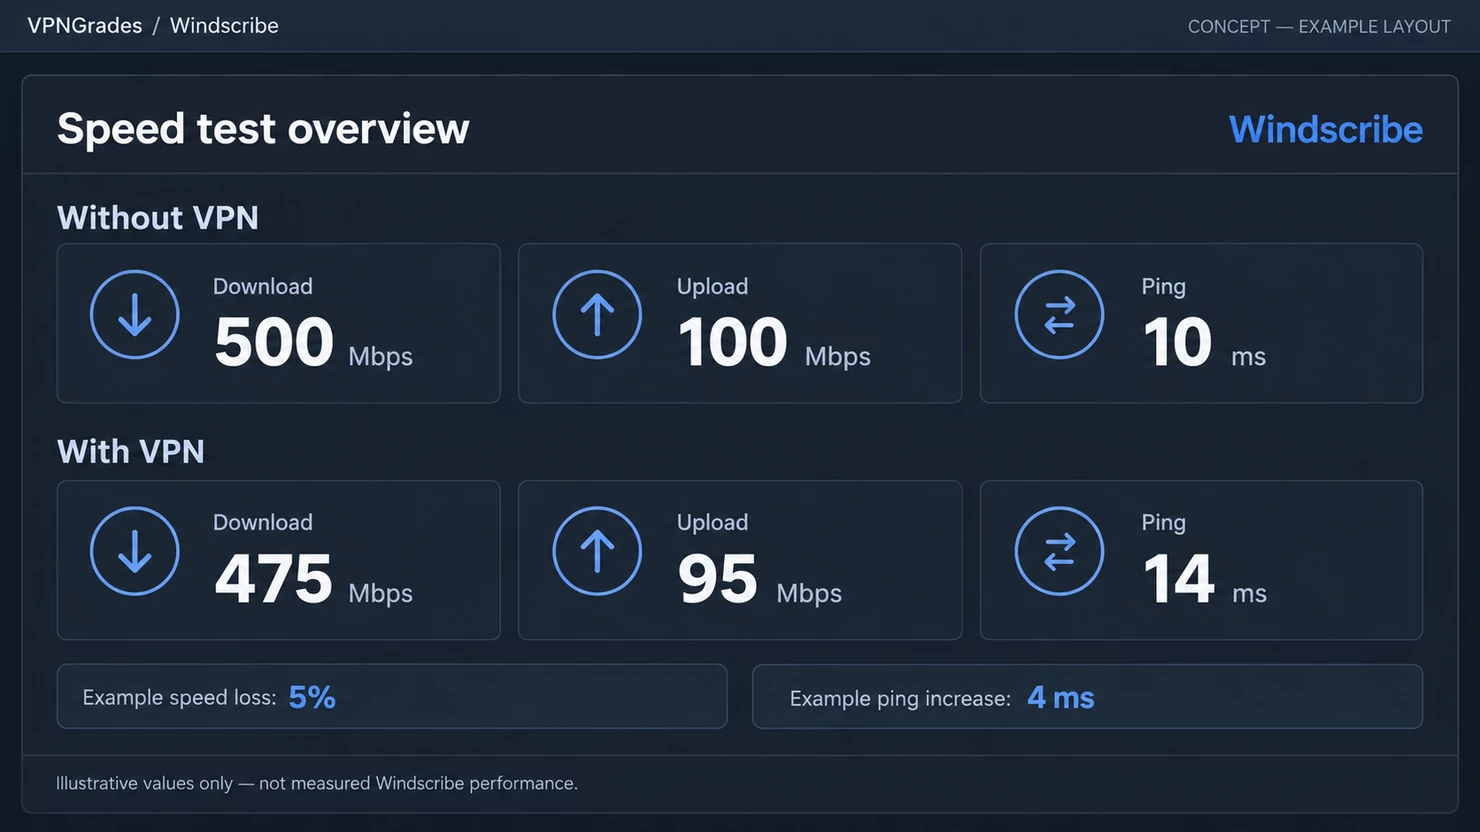Viewport: 1480px width, 832px height.
Task: Click the With VPN ping arrows icon
Action: (x=1059, y=551)
